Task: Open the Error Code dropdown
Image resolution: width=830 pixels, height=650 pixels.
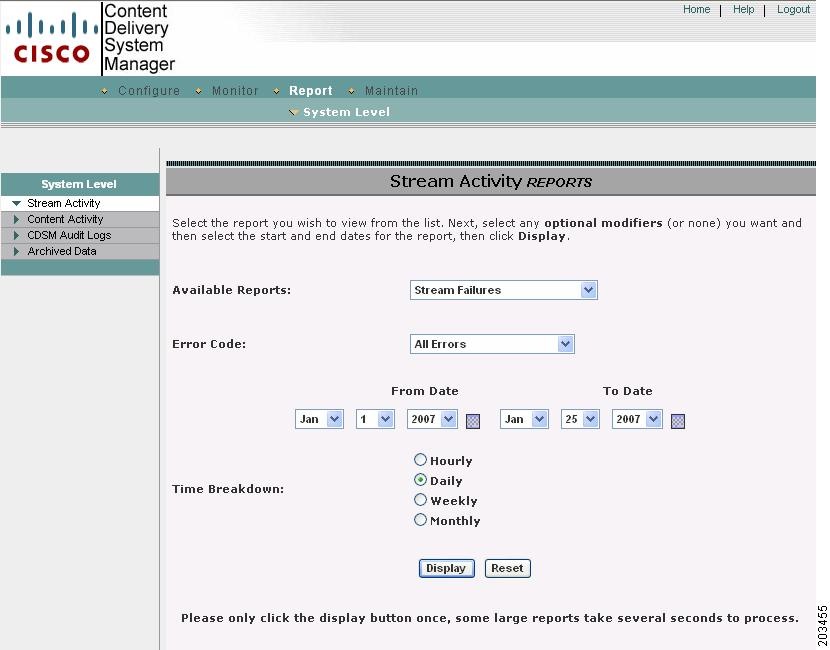Action: point(492,344)
